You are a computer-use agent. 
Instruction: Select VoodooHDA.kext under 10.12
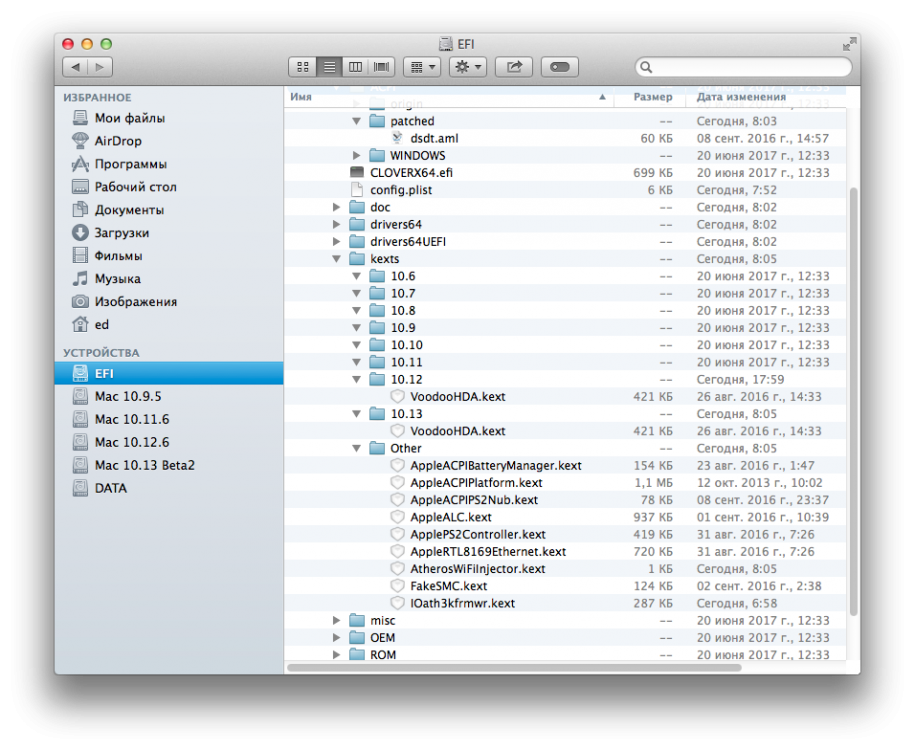[x=565, y=397]
